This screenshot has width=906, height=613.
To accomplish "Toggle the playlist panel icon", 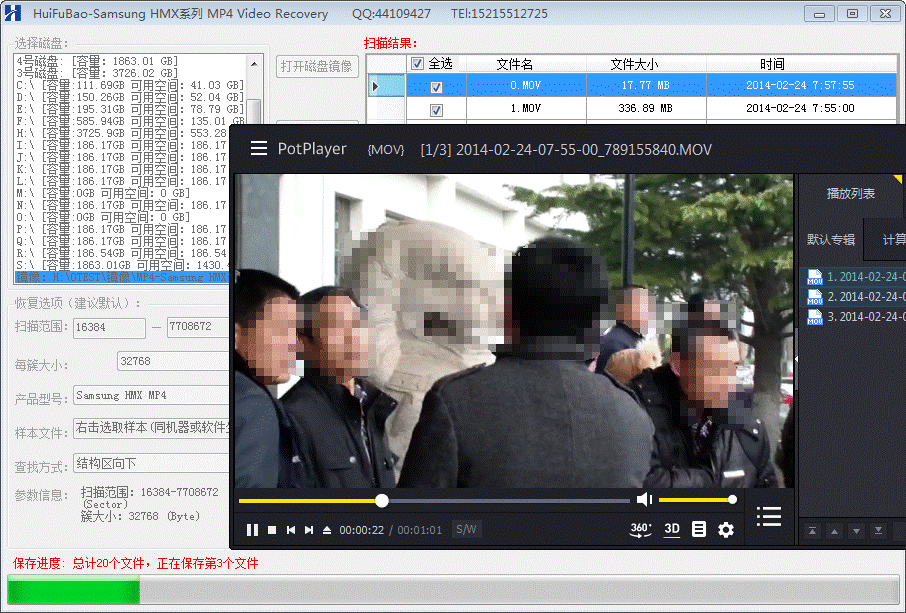I will pyautogui.click(x=769, y=516).
